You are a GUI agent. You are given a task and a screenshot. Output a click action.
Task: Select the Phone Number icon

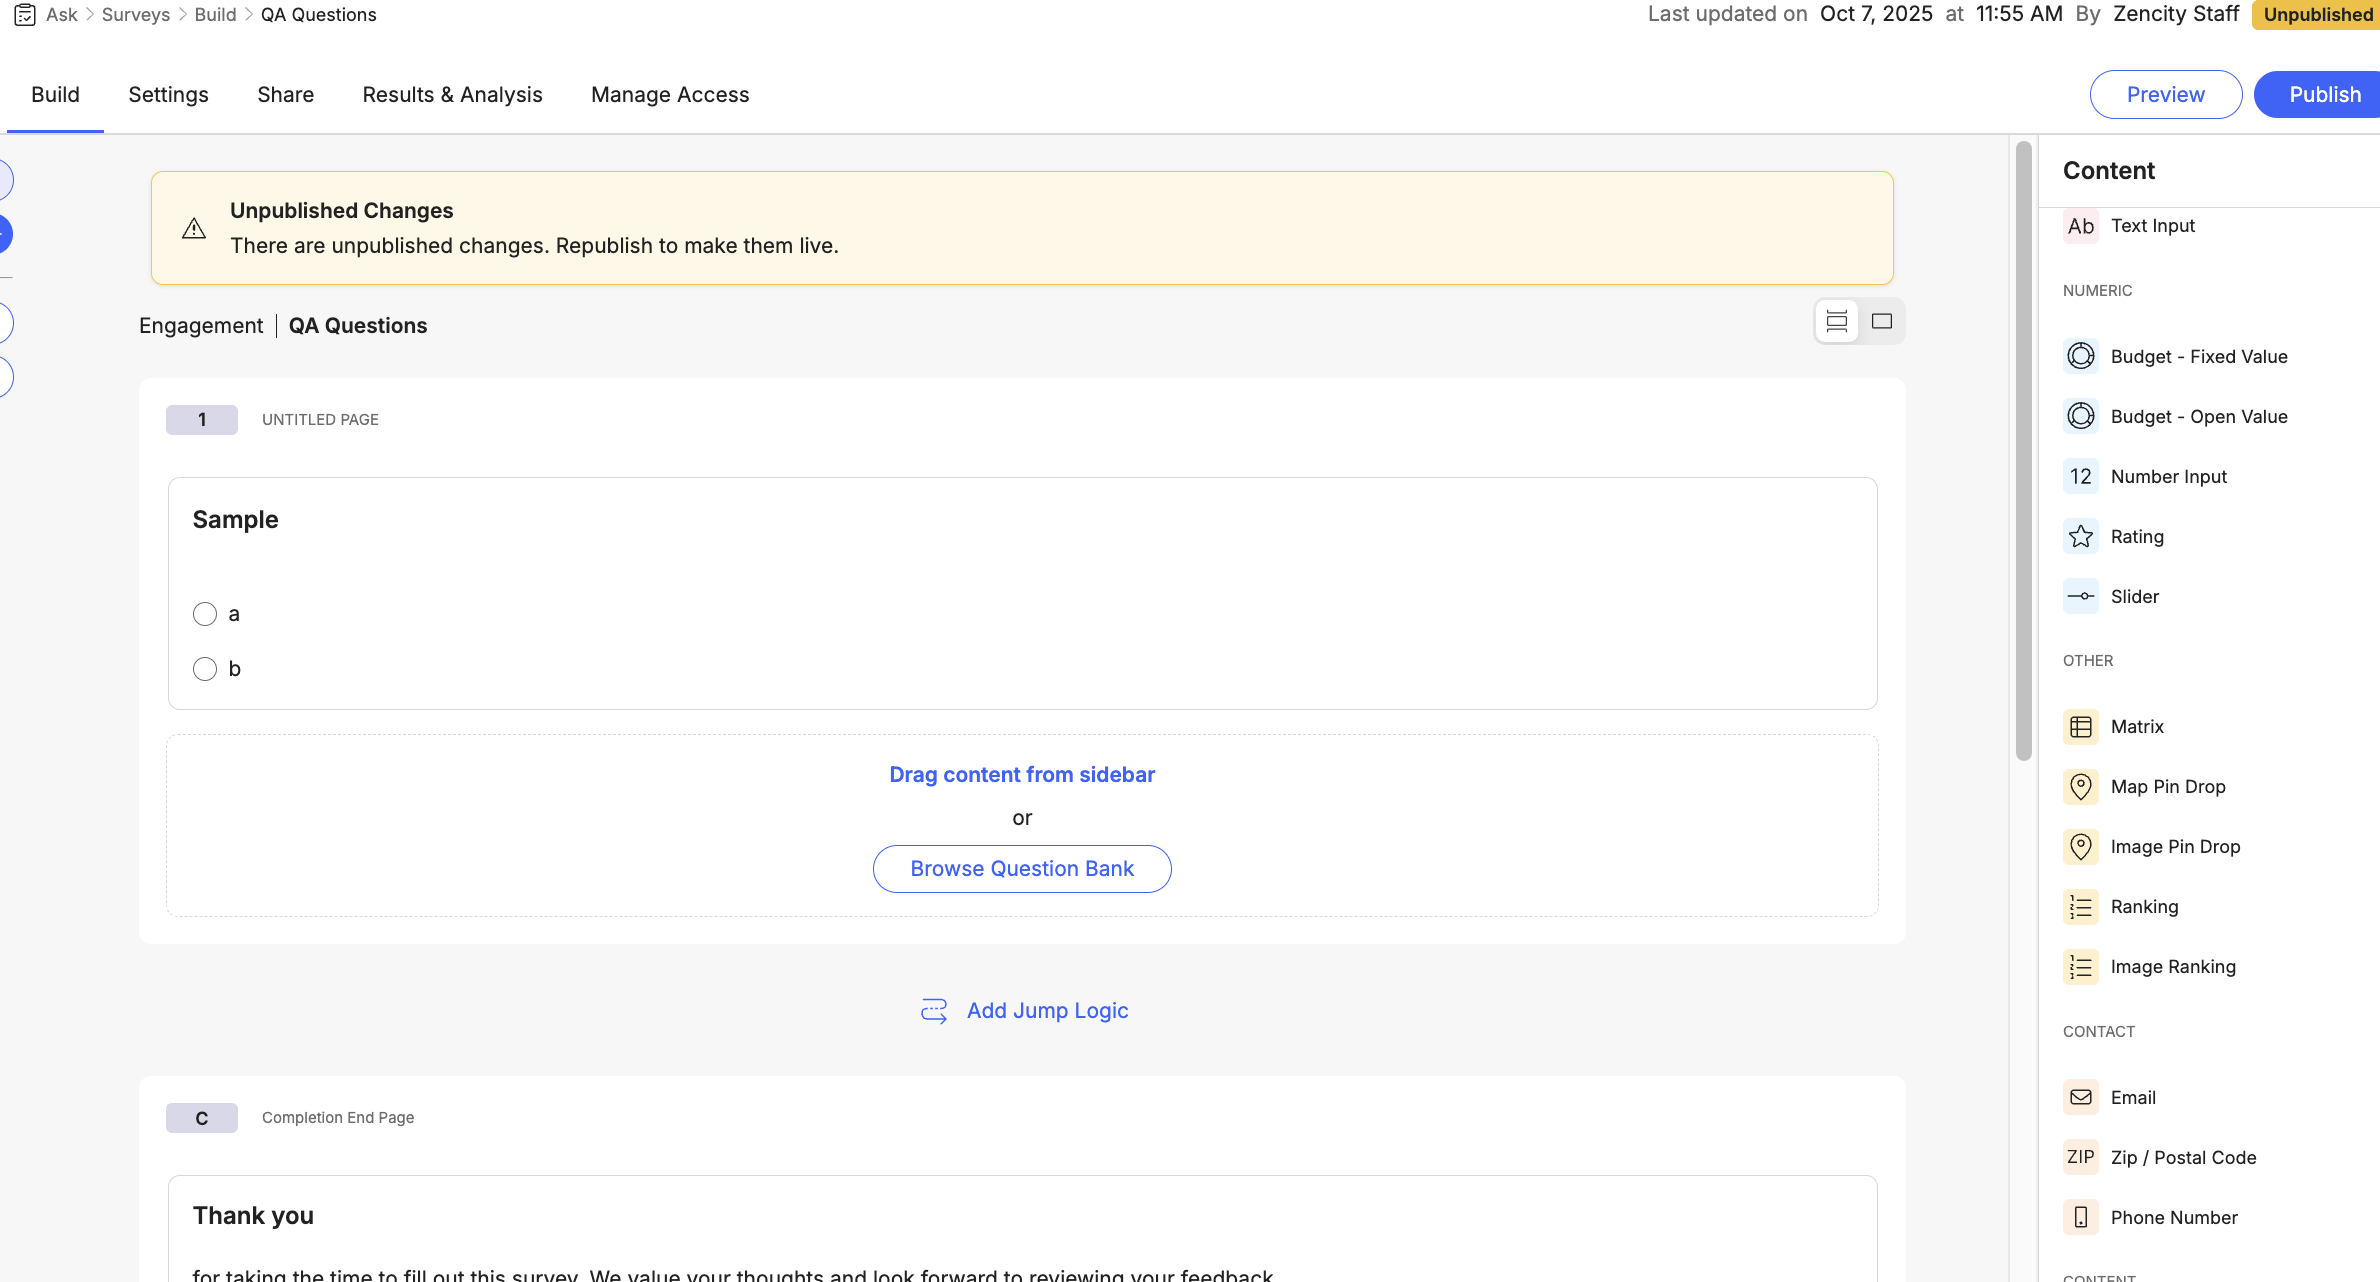tap(2081, 1218)
